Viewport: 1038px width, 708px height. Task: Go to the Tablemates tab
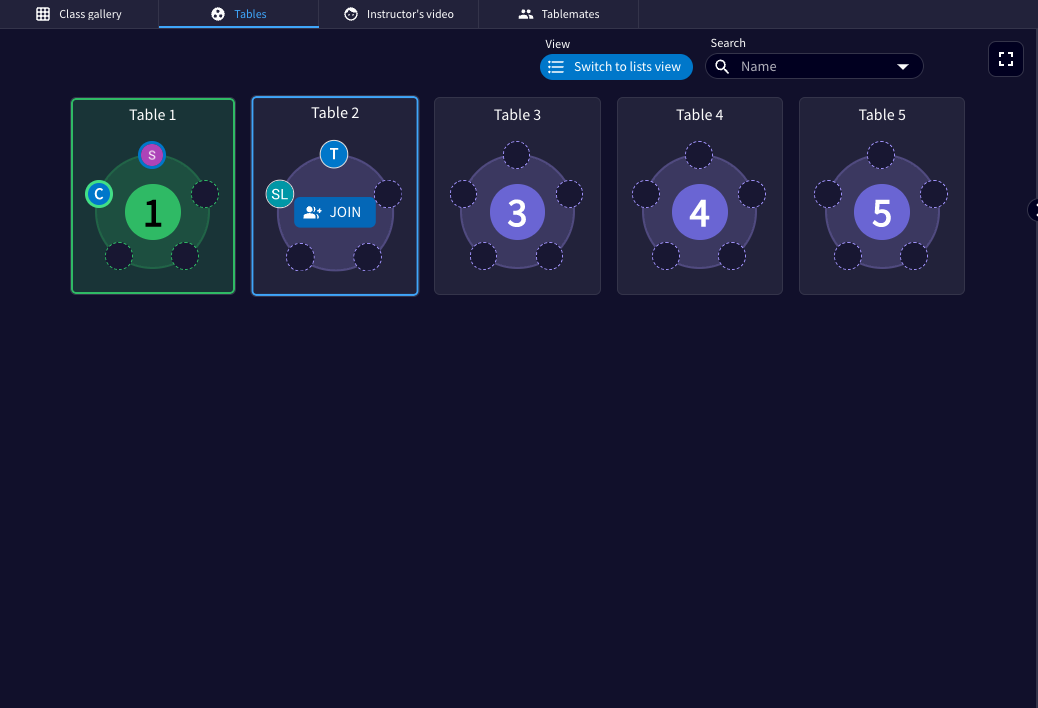click(558, 14)
